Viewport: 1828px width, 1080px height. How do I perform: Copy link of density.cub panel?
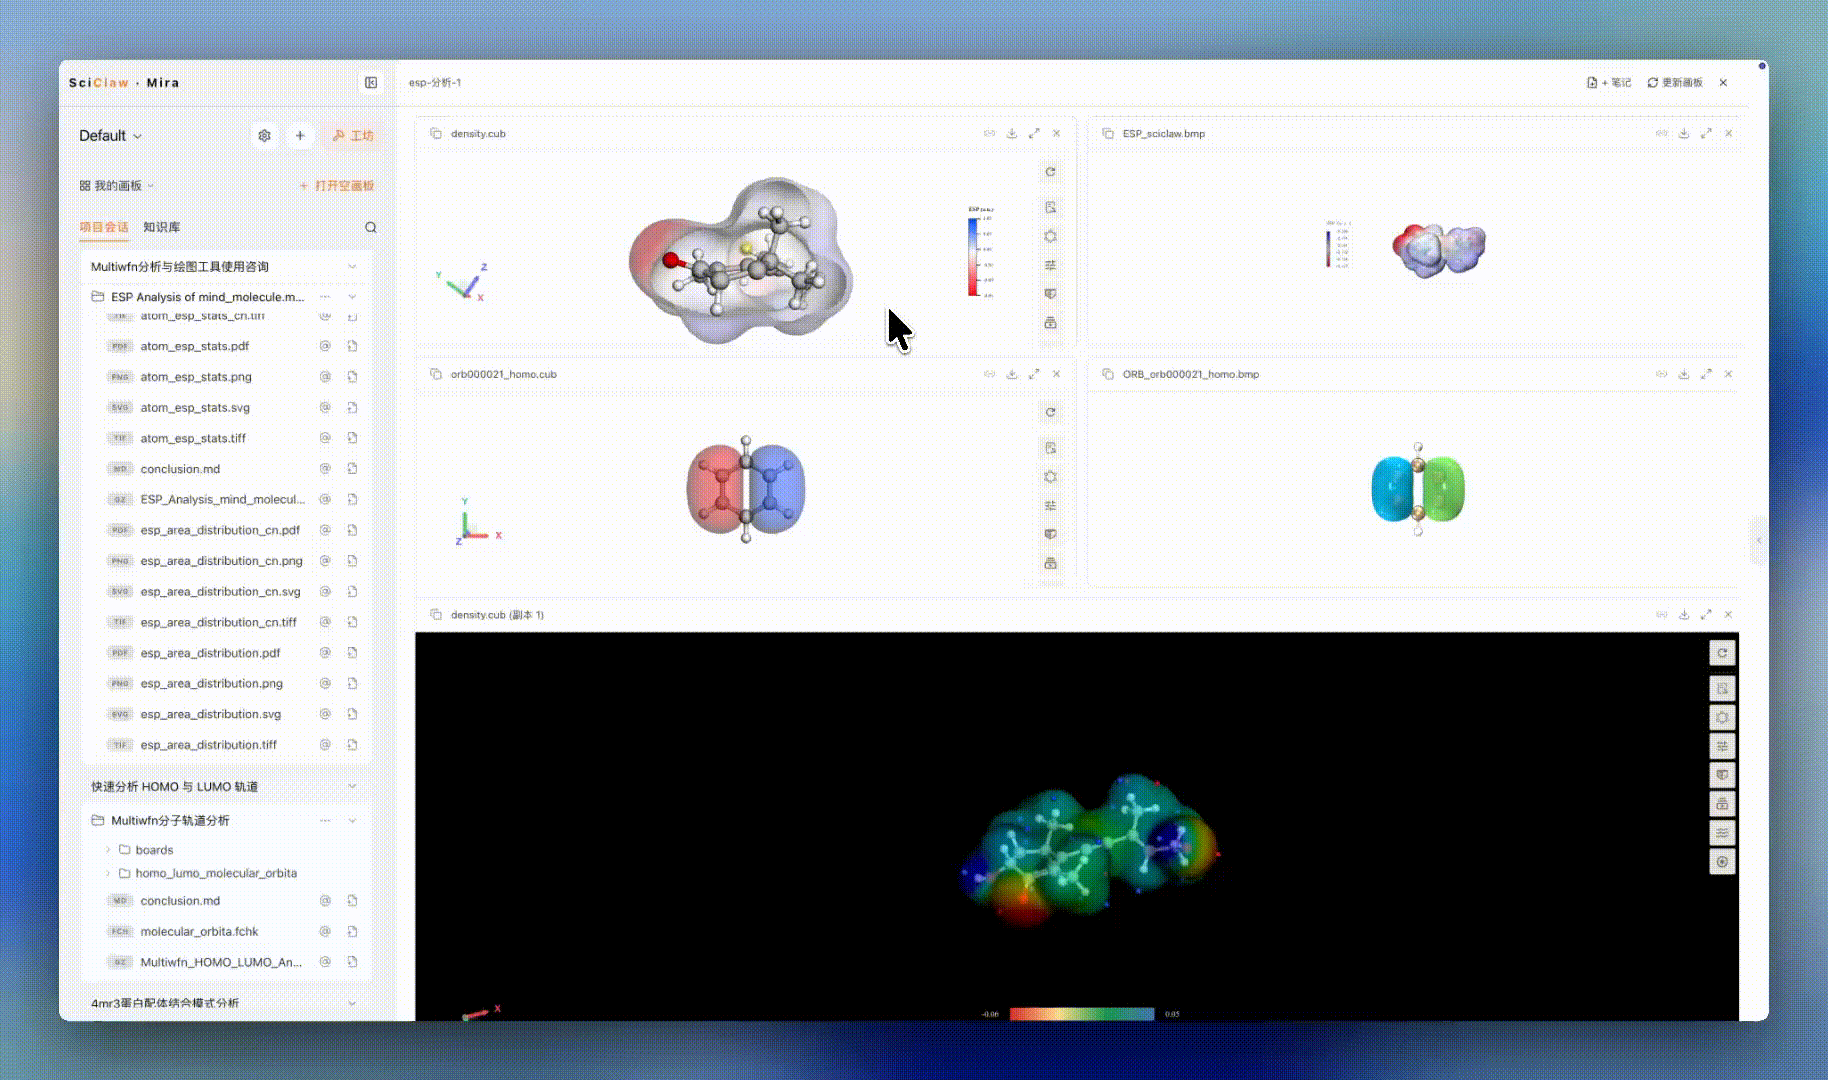click(x=989, y=134)
